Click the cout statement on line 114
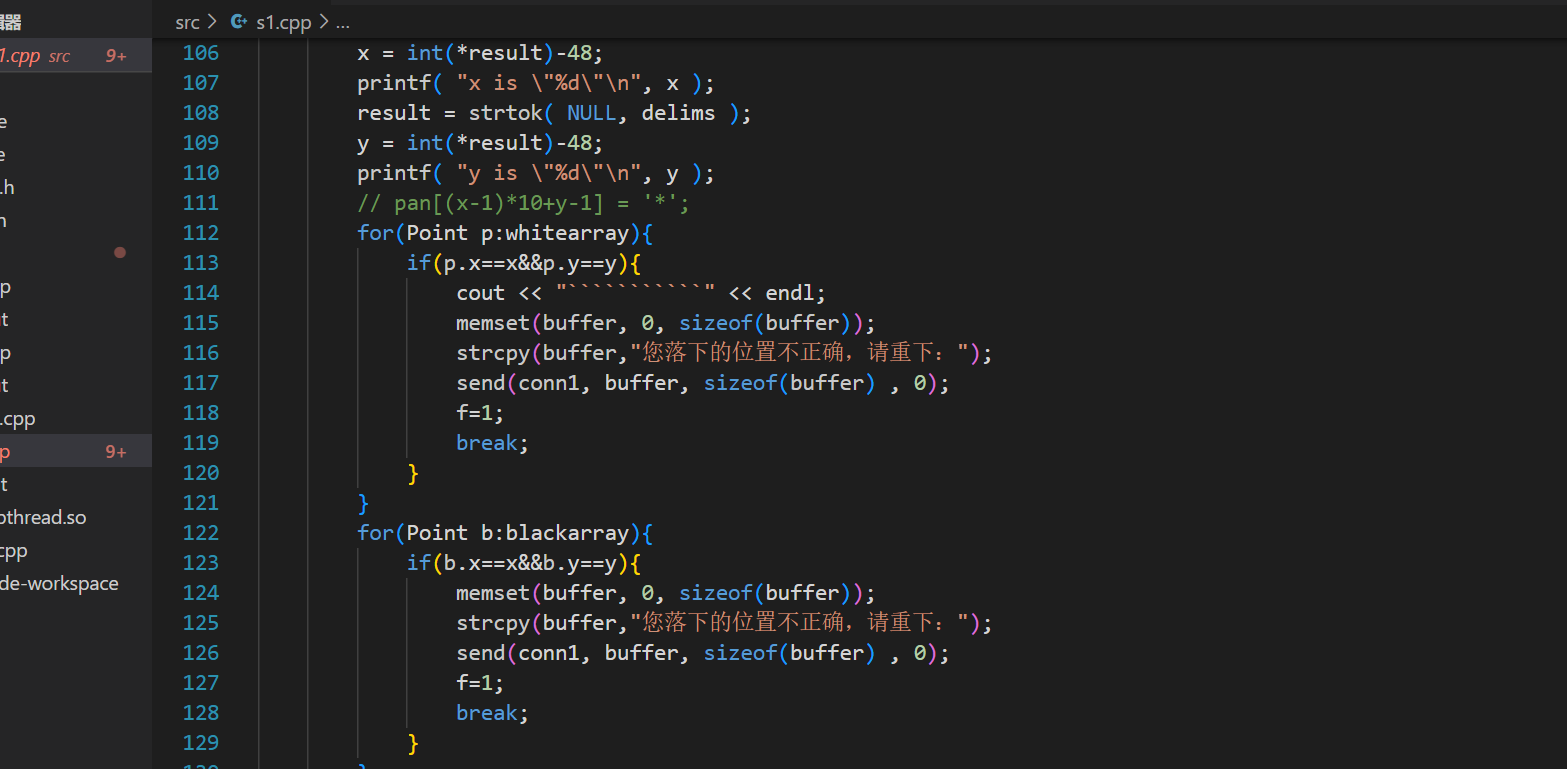Image resolution: width=1567 pixels, height=769 pixels. [x=642, y=293]
